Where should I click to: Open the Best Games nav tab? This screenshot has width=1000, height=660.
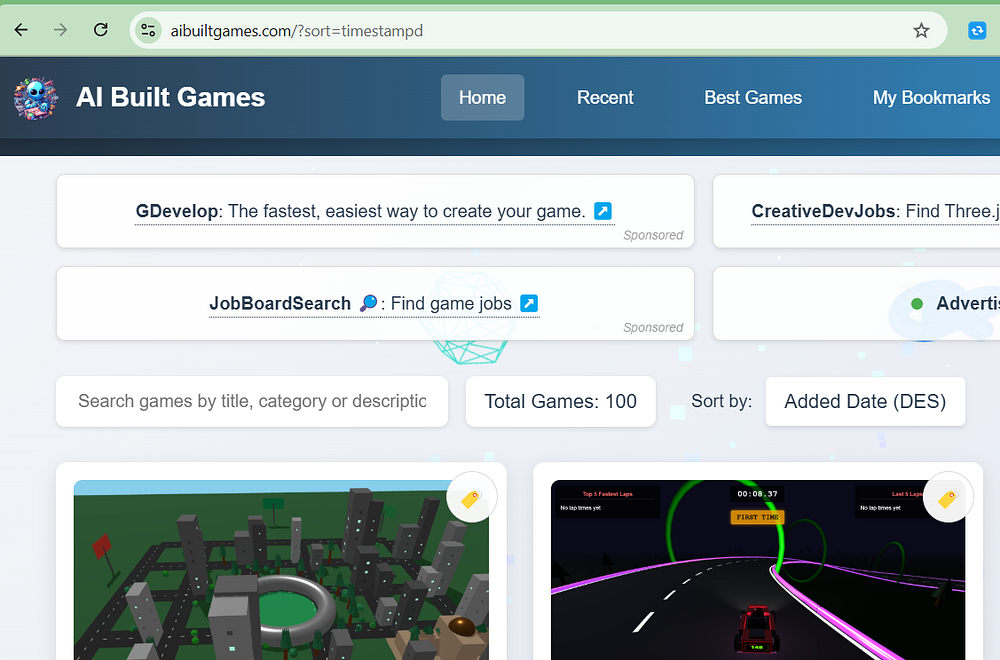point(753,98)
